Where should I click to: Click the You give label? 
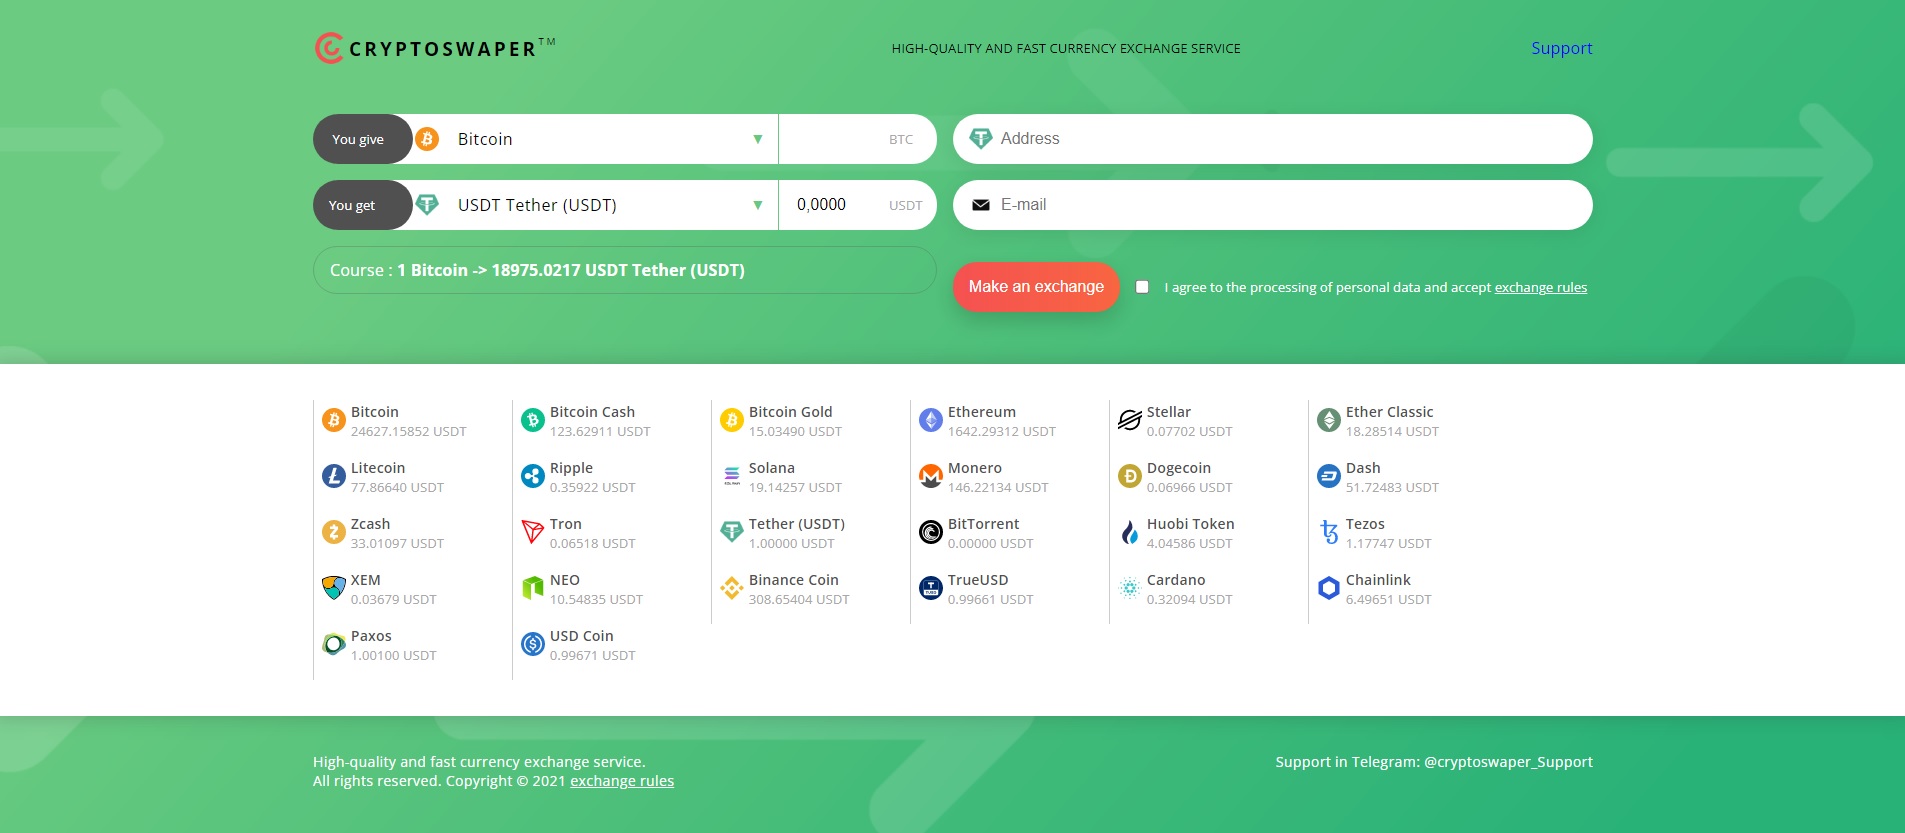358,139
